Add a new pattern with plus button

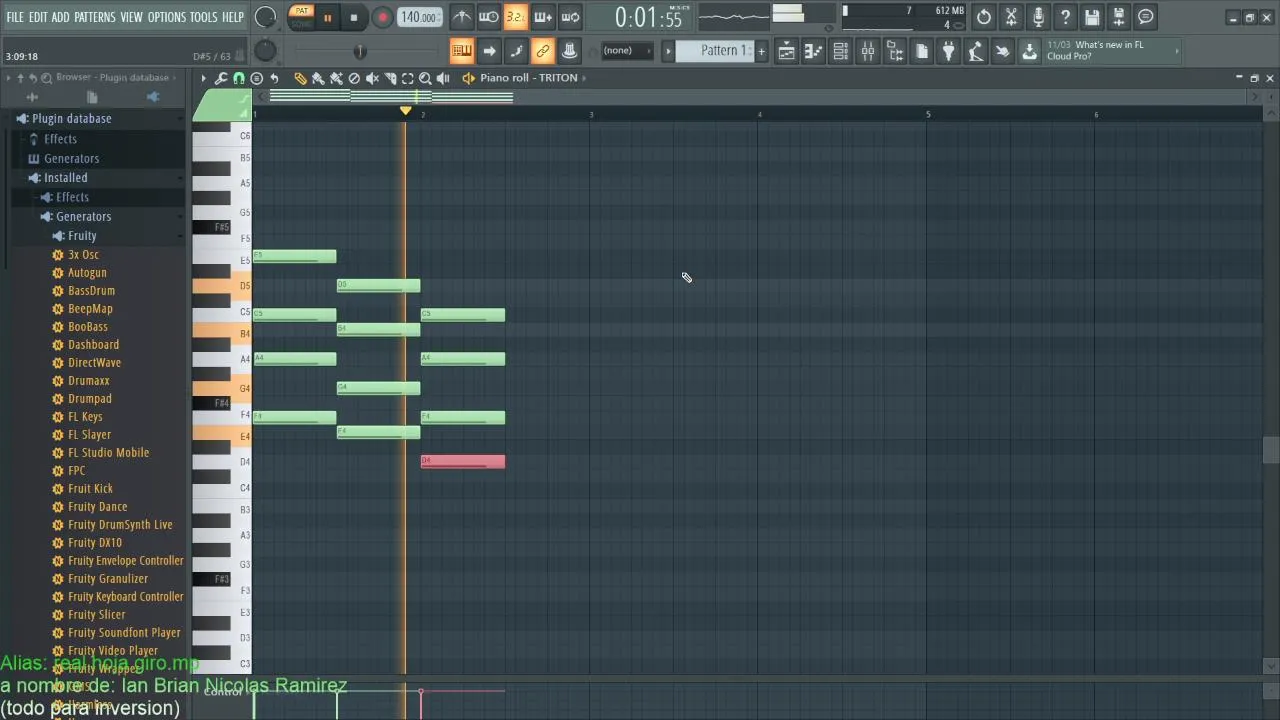tap(761, 51)
